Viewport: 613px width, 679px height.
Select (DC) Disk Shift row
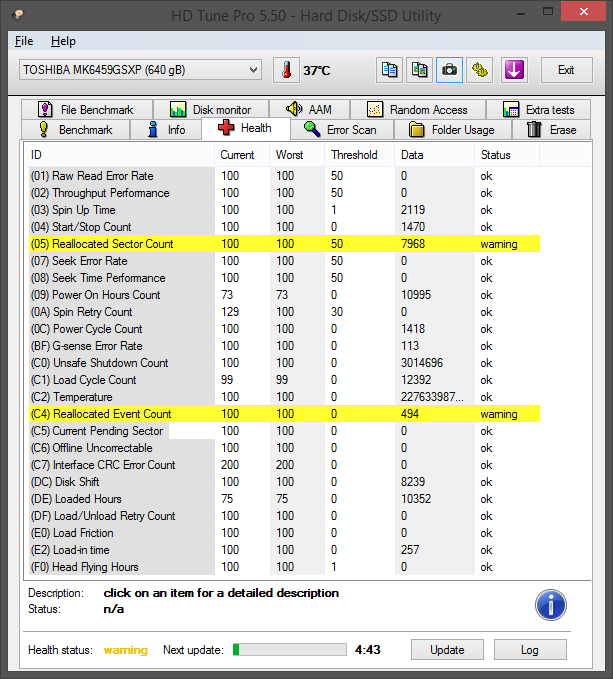284,482
